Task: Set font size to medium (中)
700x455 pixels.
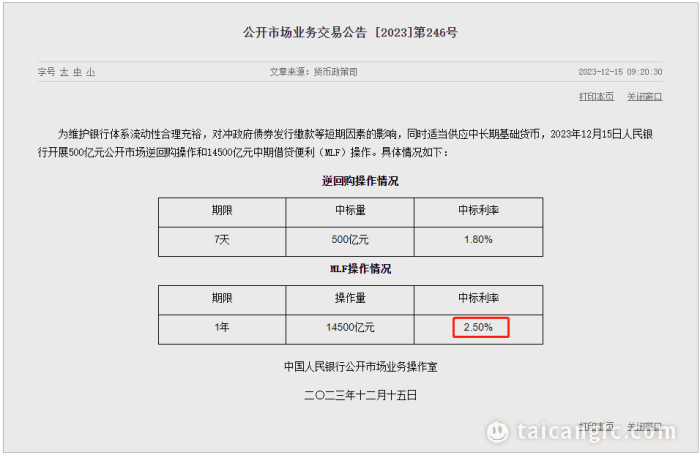Action: [x=78, y=72]
